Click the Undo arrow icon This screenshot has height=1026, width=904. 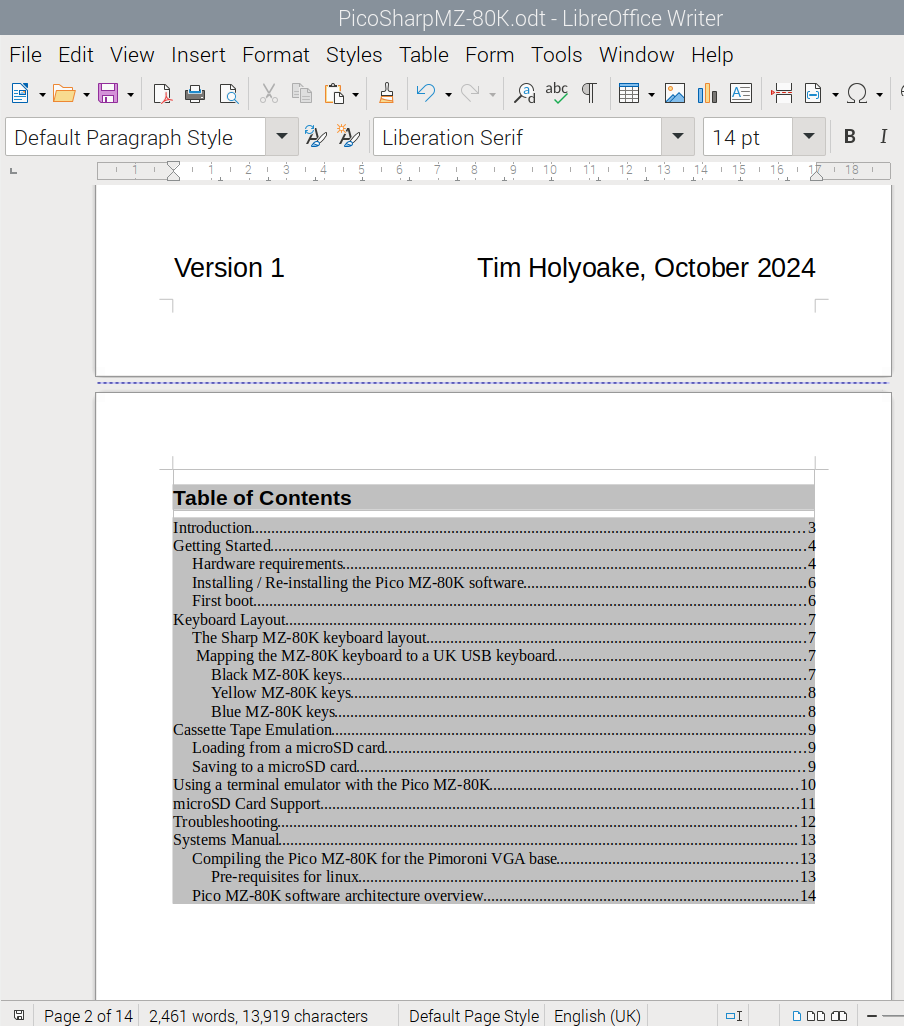click(x=426, y=94)
